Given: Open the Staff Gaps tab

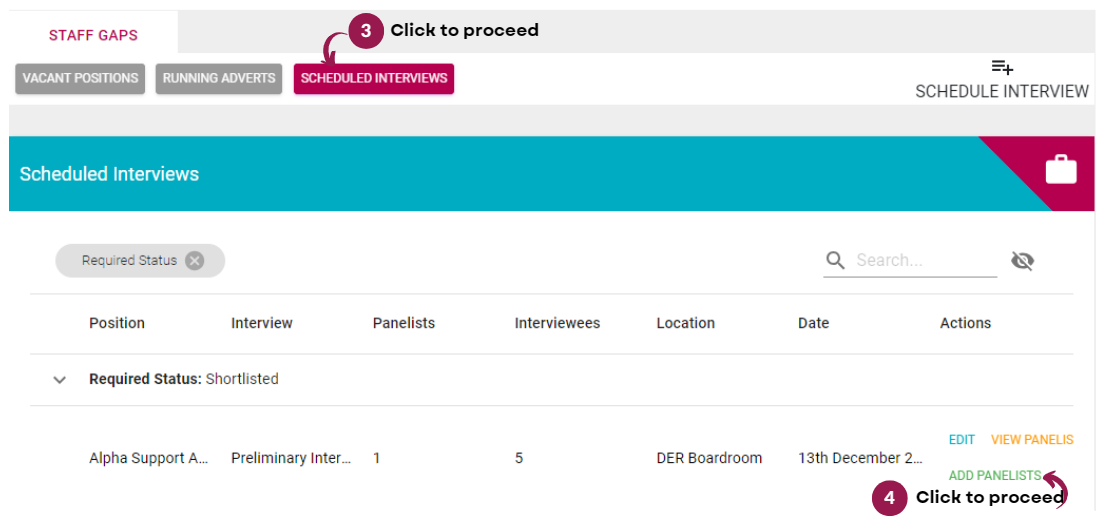Looking at the screenshot, I should 93,35.
